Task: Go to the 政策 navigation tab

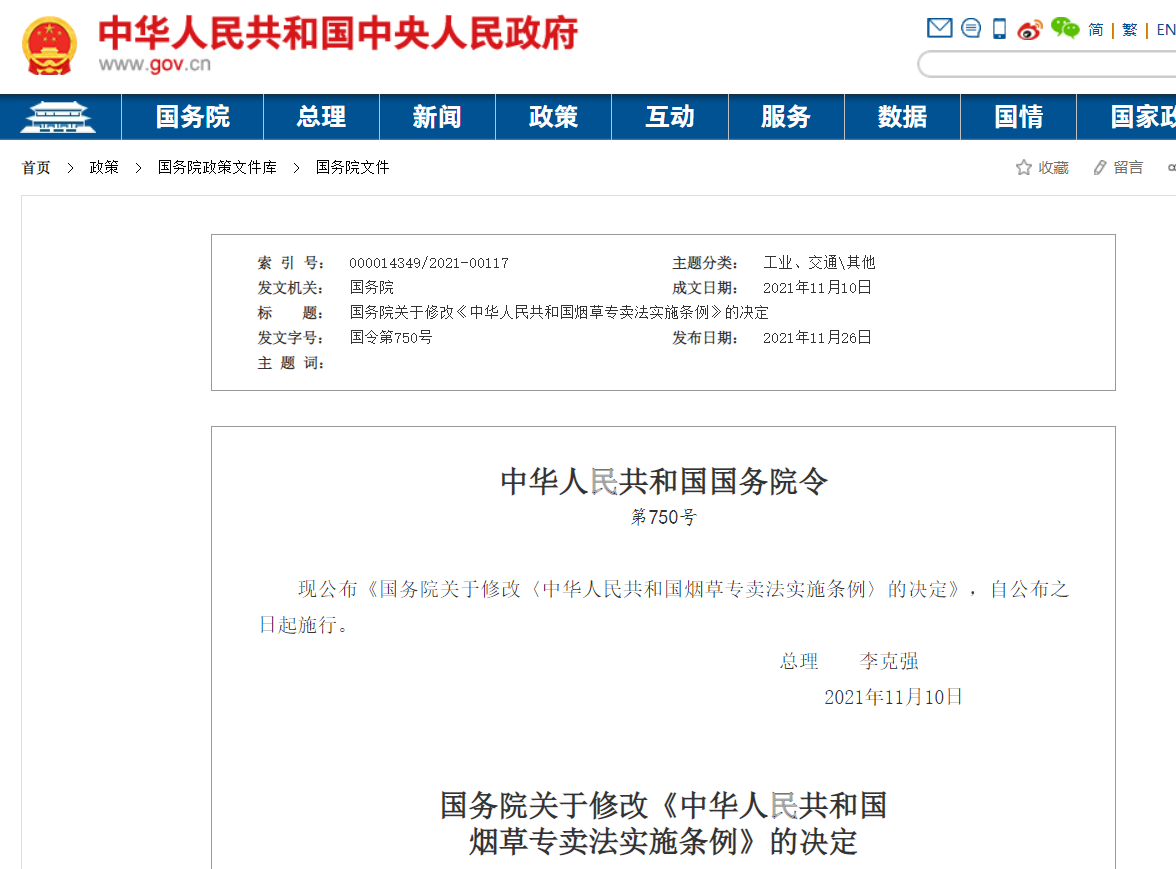Action: coord(553,117)
